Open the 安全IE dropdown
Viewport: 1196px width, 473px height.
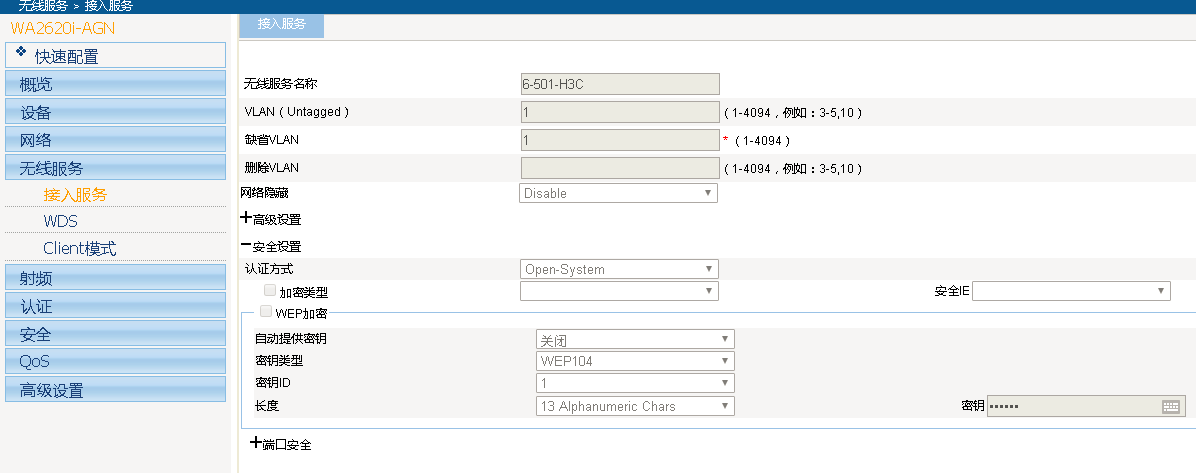[1071, 291]
